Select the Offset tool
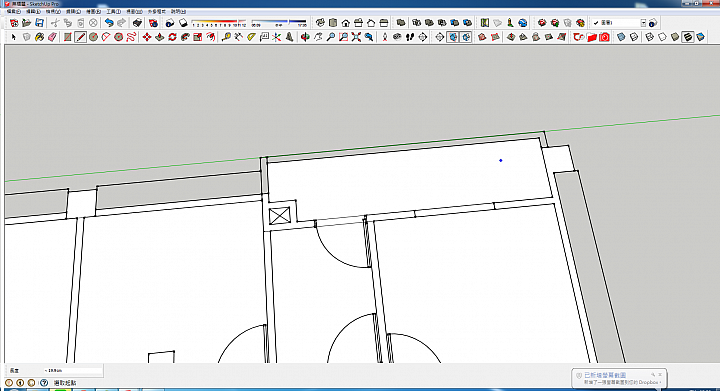The width and height of the screenshot is (720, 391). (x=211, y=37)
